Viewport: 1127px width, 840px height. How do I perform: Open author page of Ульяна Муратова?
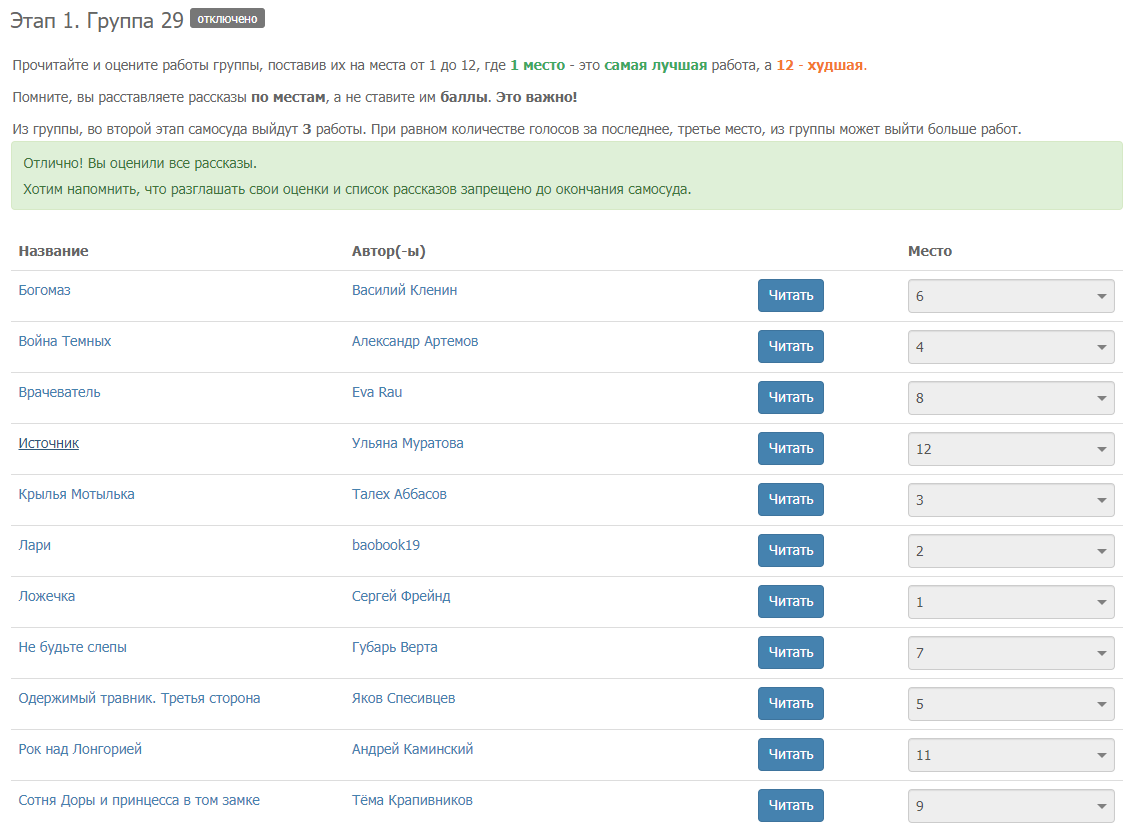407,443
